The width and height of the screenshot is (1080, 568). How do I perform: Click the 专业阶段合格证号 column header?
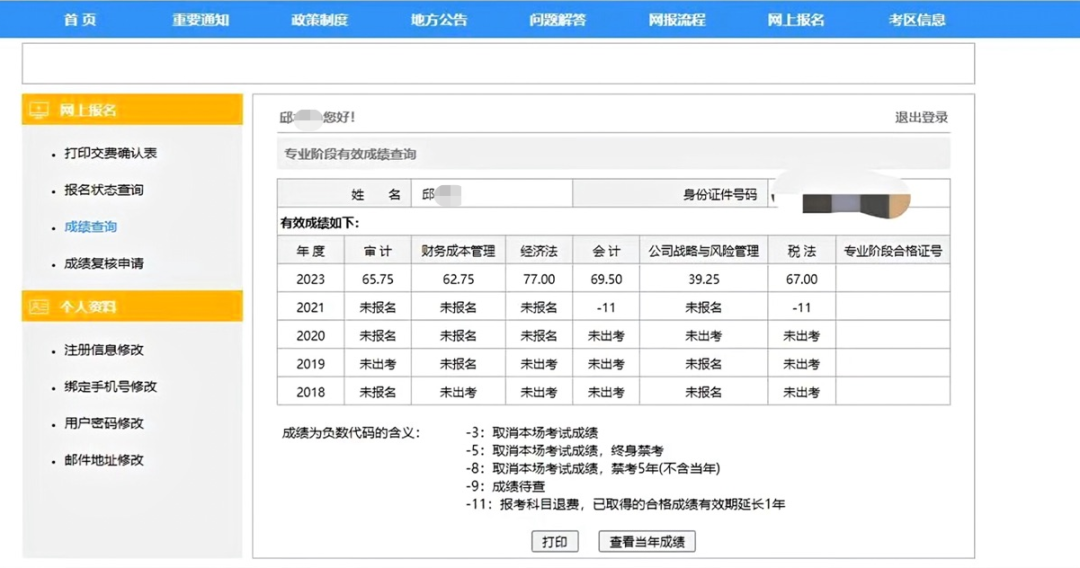click(x=893, y=251)
